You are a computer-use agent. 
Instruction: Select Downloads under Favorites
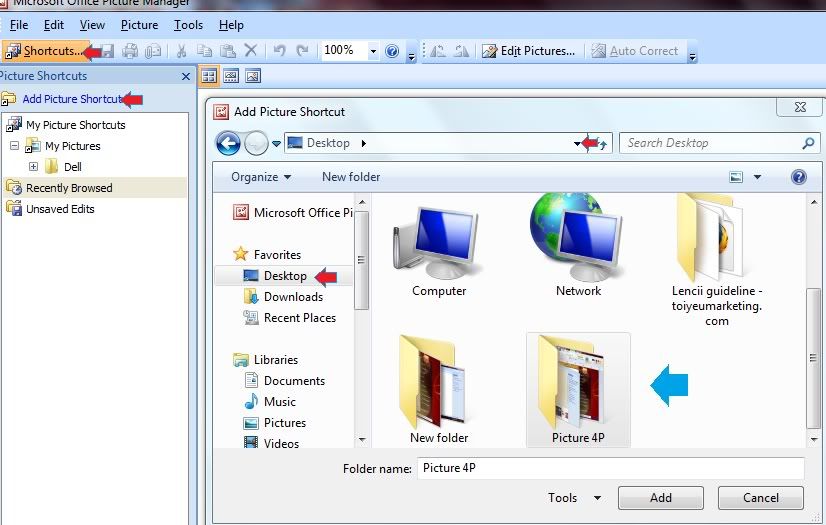pos(293,297)
